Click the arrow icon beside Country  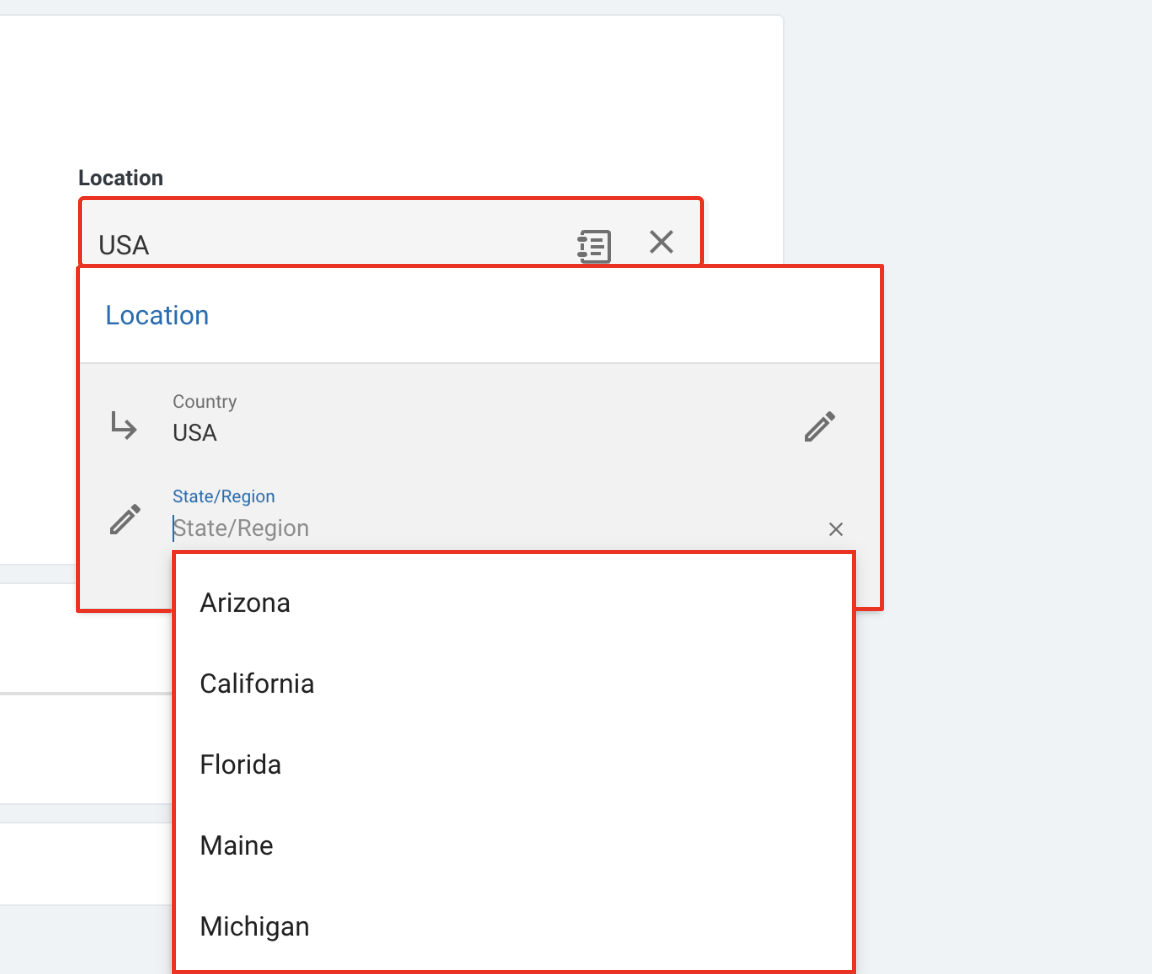pyautogui.click(x=123, y=425)
